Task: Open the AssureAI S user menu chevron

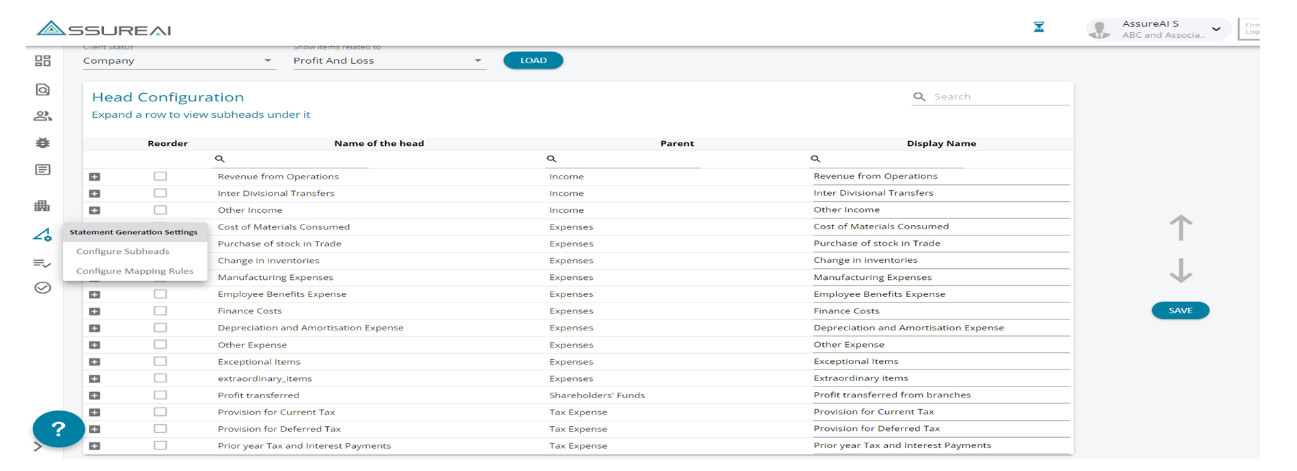Action: (1216, 29)
